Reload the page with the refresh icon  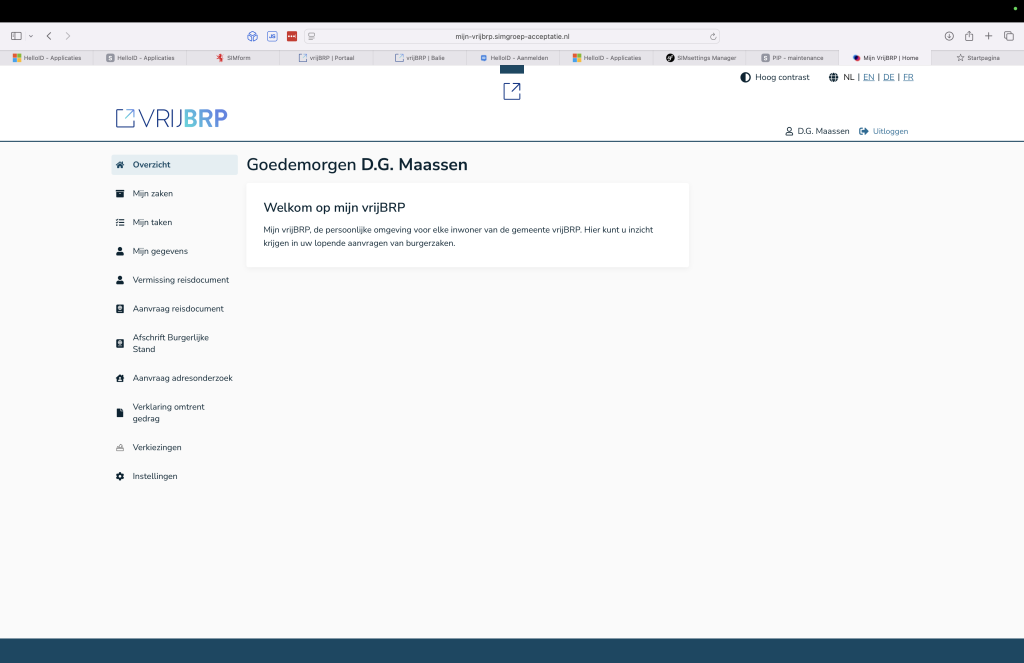(713, 36)
